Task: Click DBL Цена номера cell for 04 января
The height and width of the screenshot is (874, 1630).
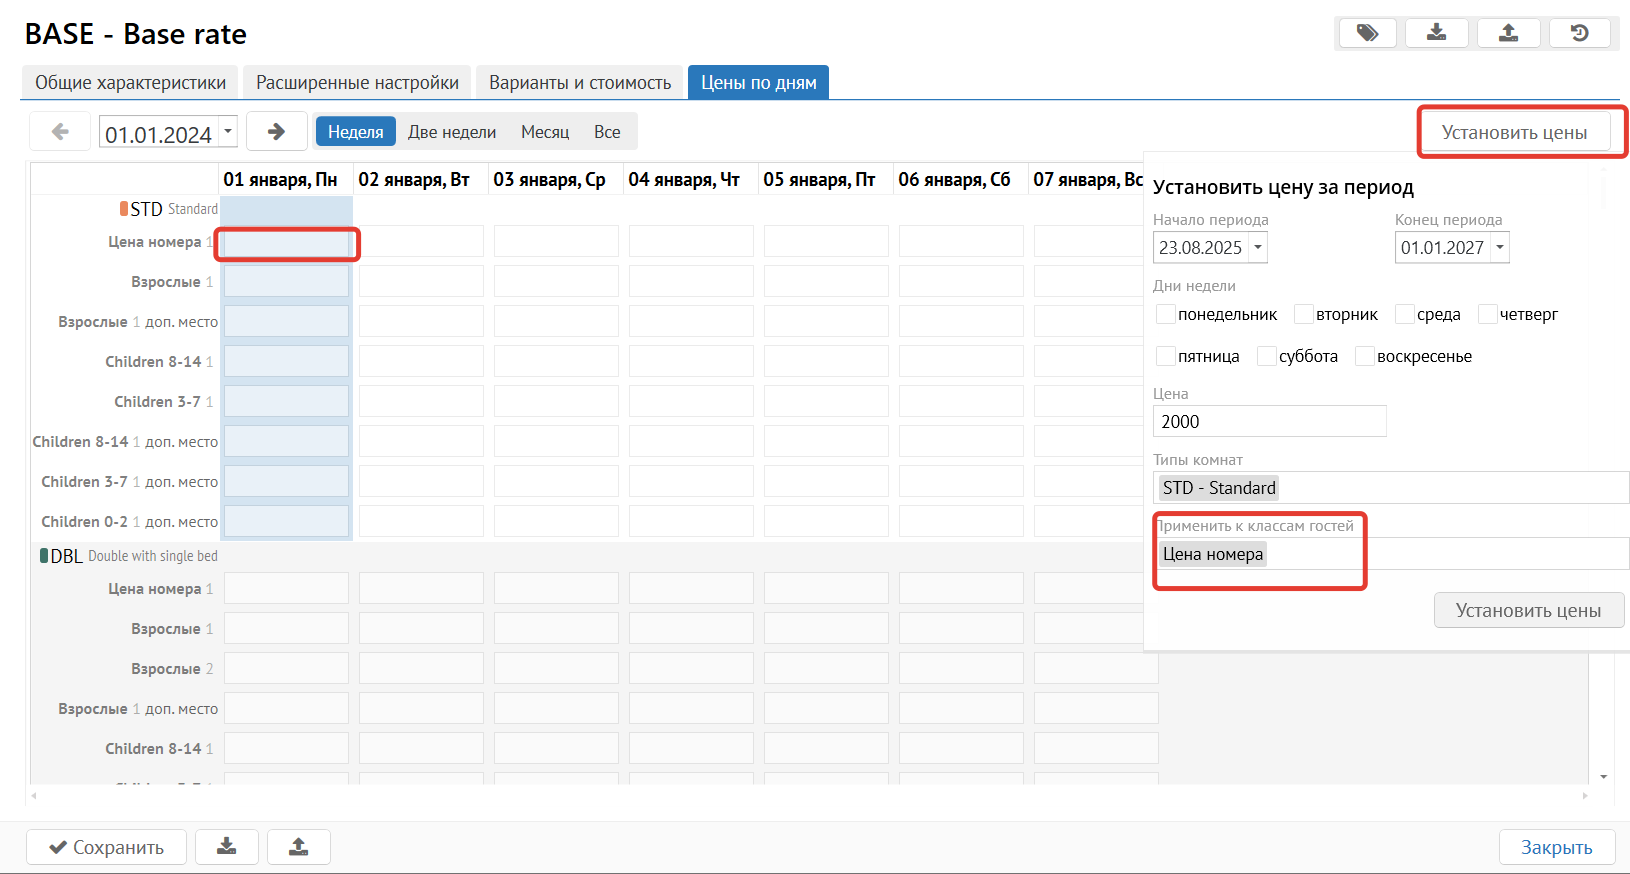Action: pos(691,588)
